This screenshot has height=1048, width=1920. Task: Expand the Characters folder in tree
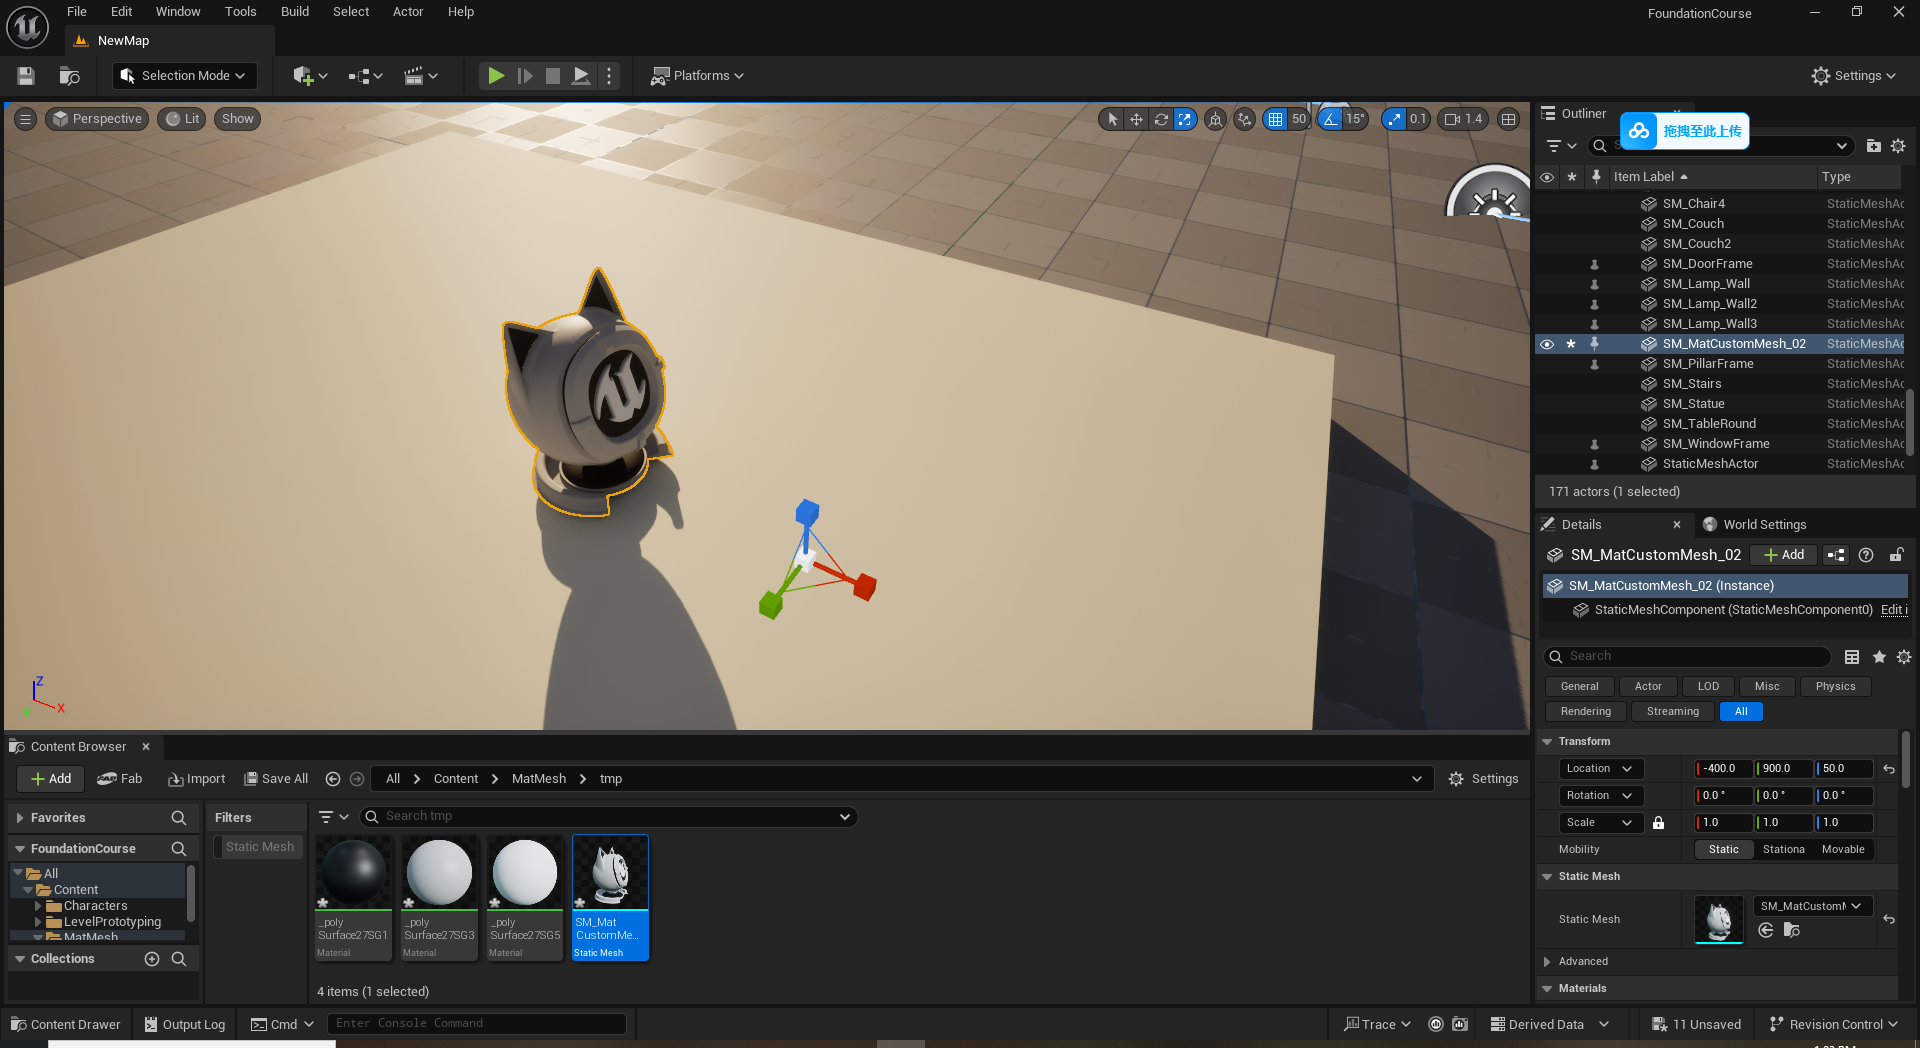coord(38,906)
